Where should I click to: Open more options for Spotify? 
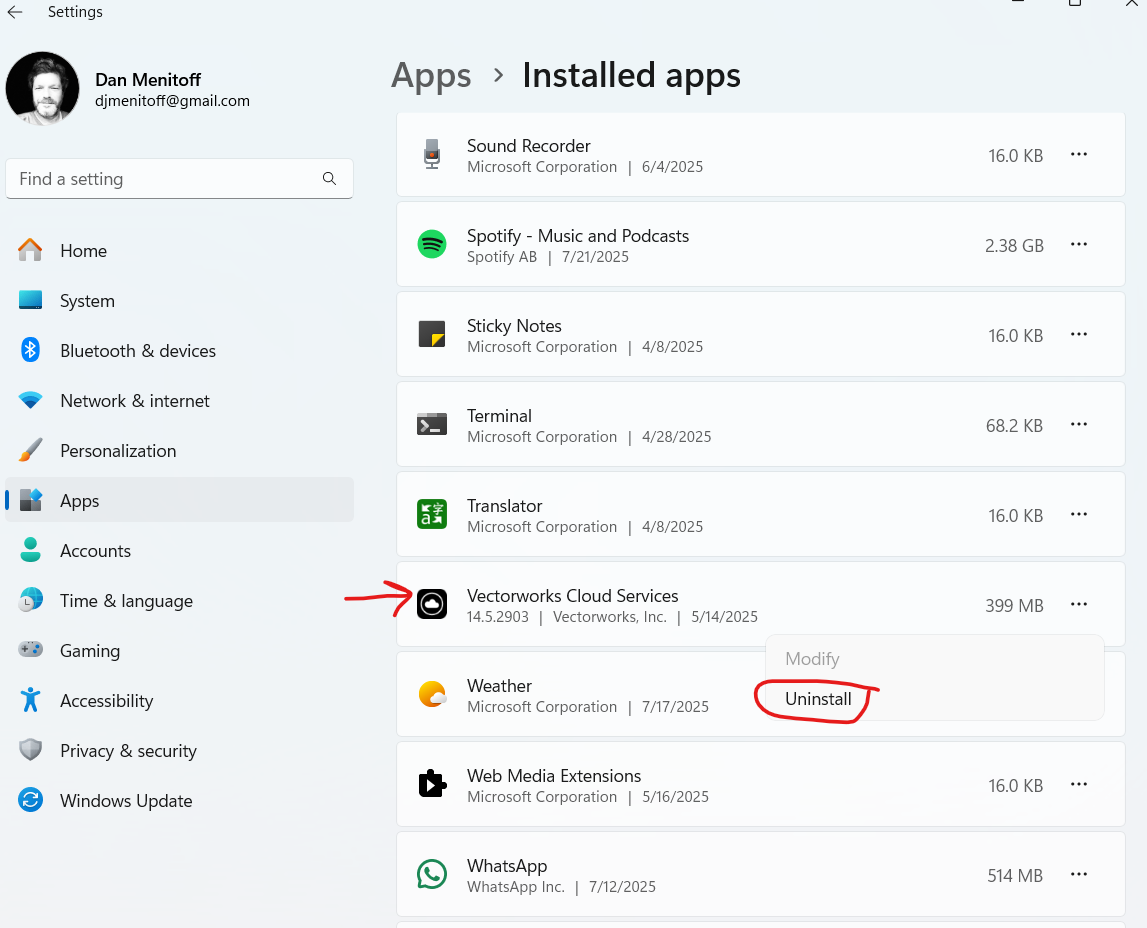pyautogui.click(x=1079, y=245)
